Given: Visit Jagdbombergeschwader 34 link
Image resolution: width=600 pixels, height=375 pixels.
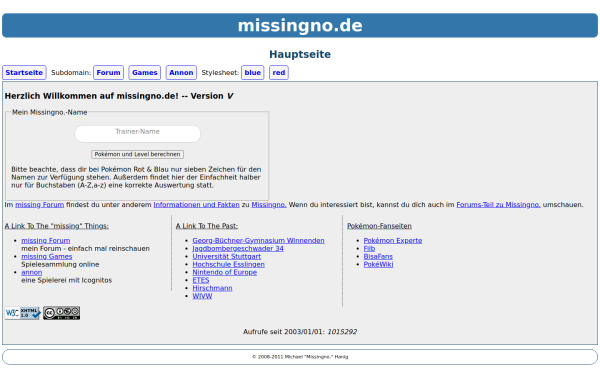Looking at the screenshot, I should click(238, 249).
